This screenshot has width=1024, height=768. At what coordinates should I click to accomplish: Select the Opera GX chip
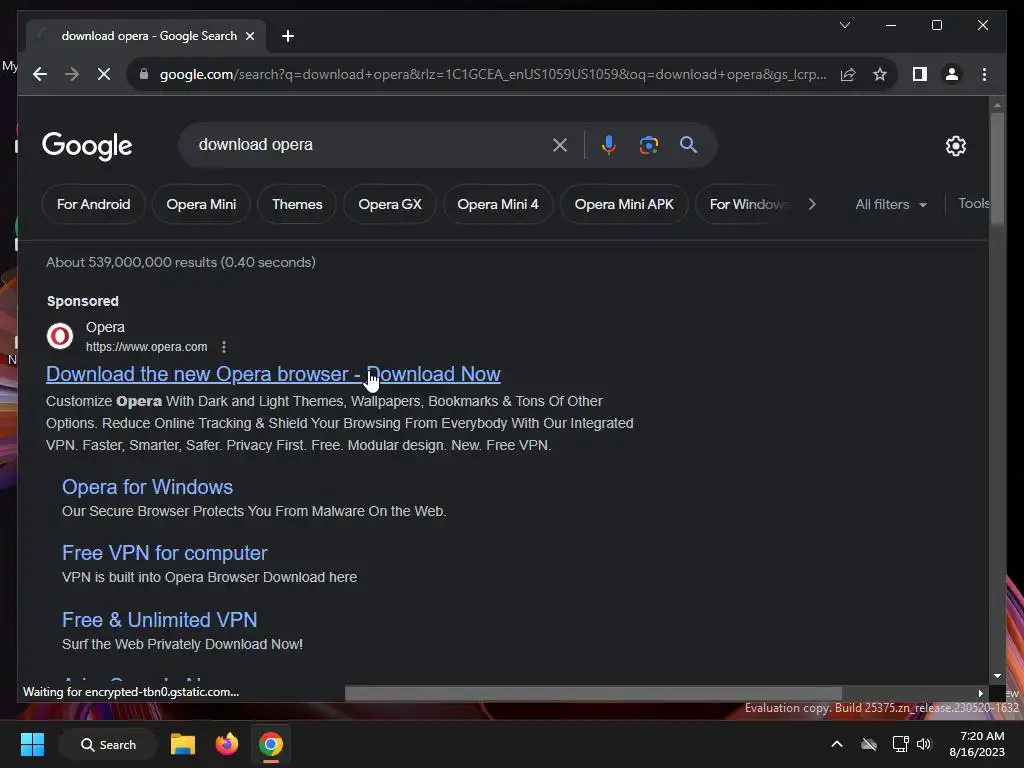click(390, 204)
